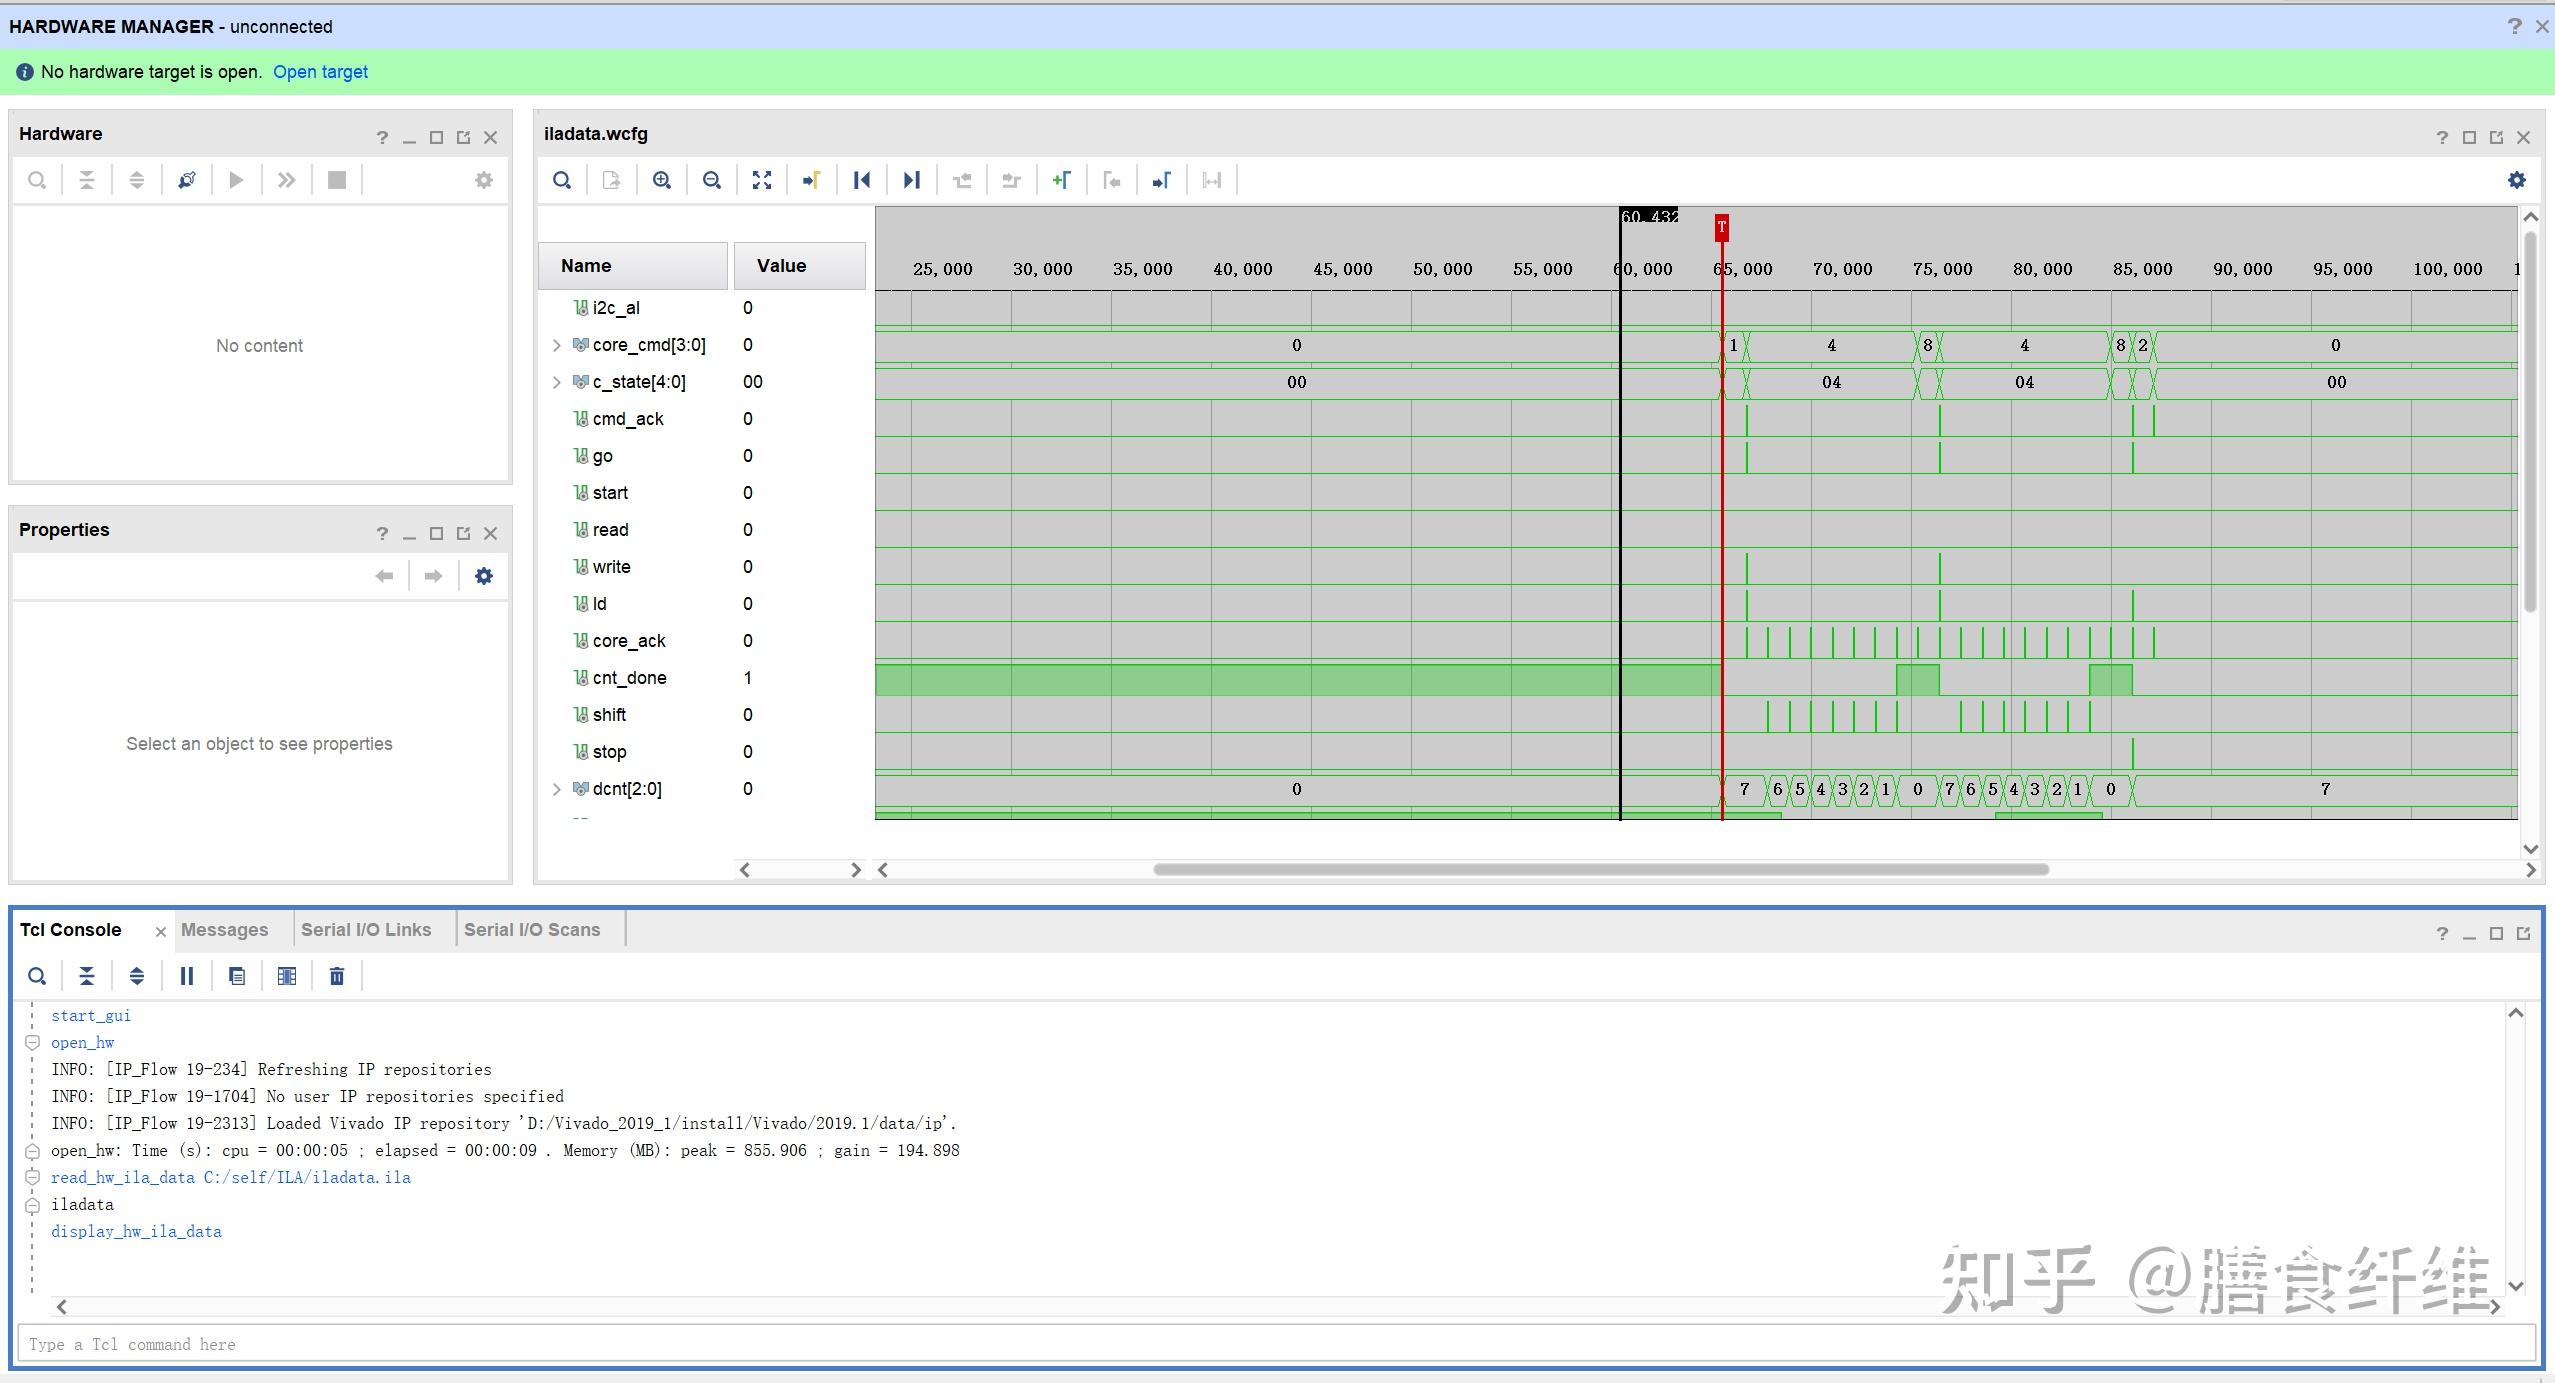Image resolution: width=2555 pixels, height=1383 pixels.
Task: Click the red trigger marker T
Action: tap(1721, 227)
